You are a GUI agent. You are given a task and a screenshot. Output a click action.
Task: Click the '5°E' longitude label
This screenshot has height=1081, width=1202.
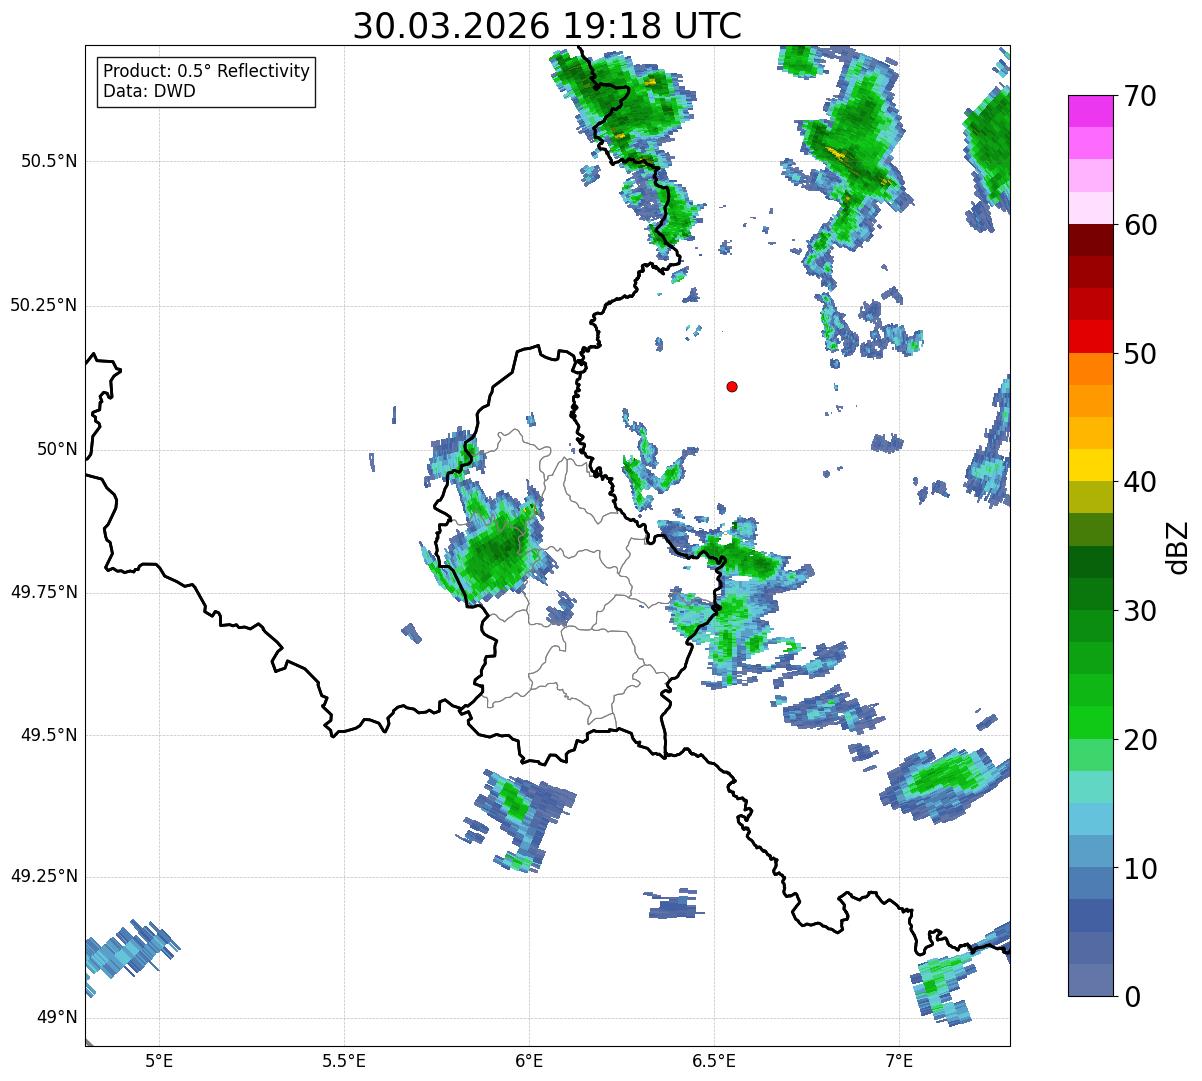coord(159,1060)
